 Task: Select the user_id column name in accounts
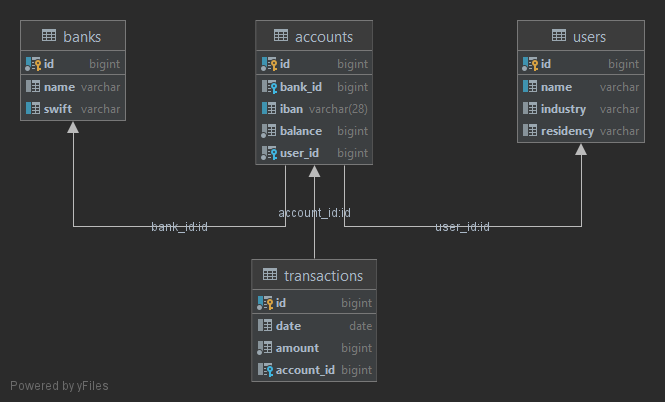point(299,153)
